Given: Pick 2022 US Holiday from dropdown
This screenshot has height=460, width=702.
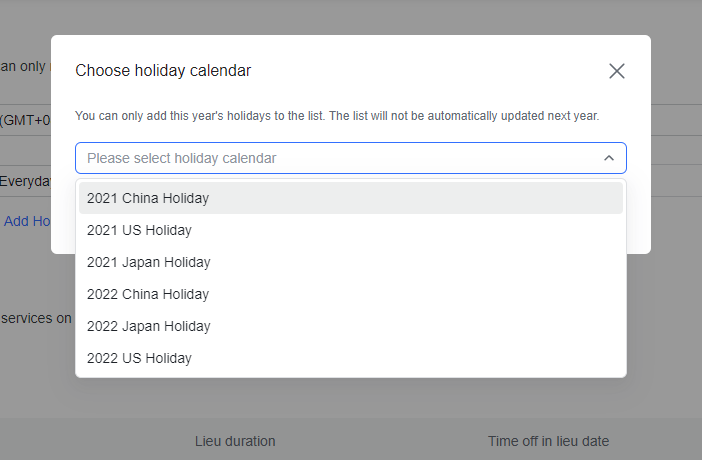Looking at the screenshot, I should [x=139, y=358].
